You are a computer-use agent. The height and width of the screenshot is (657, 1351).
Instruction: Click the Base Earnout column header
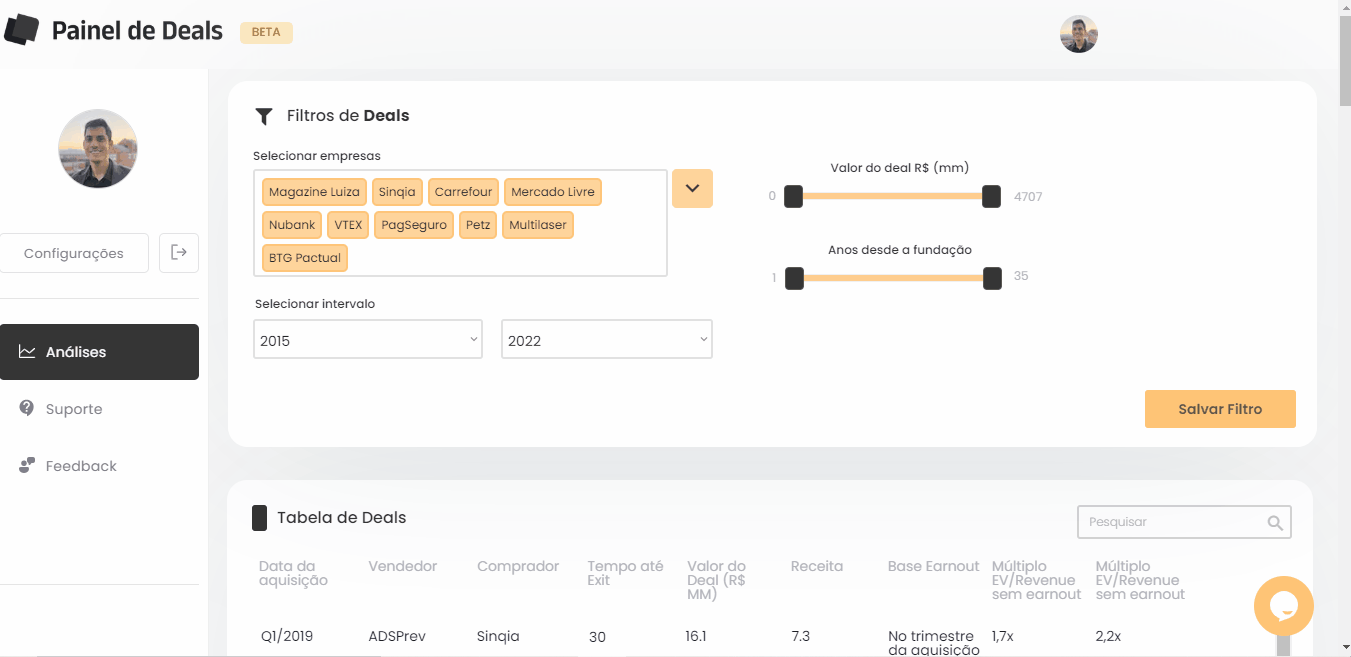click(x=933, y=566)
